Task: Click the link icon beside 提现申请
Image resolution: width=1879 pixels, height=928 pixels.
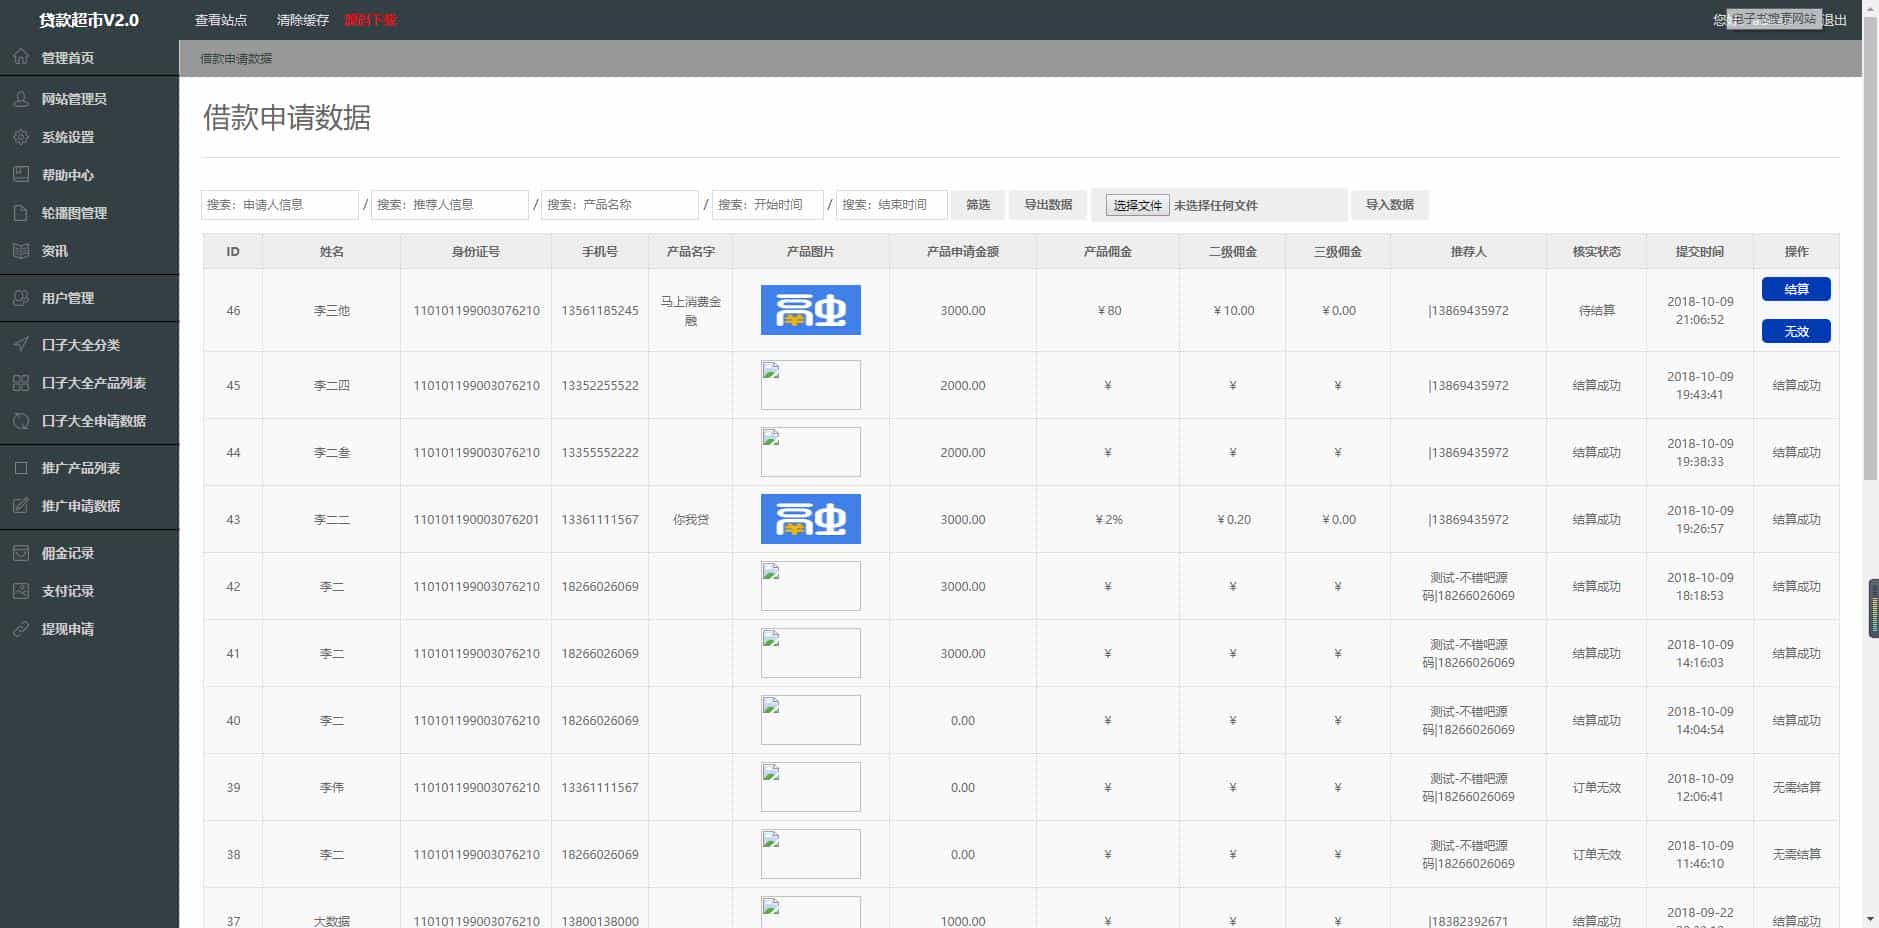Action: pyautogui.click(x=21, y=629)
